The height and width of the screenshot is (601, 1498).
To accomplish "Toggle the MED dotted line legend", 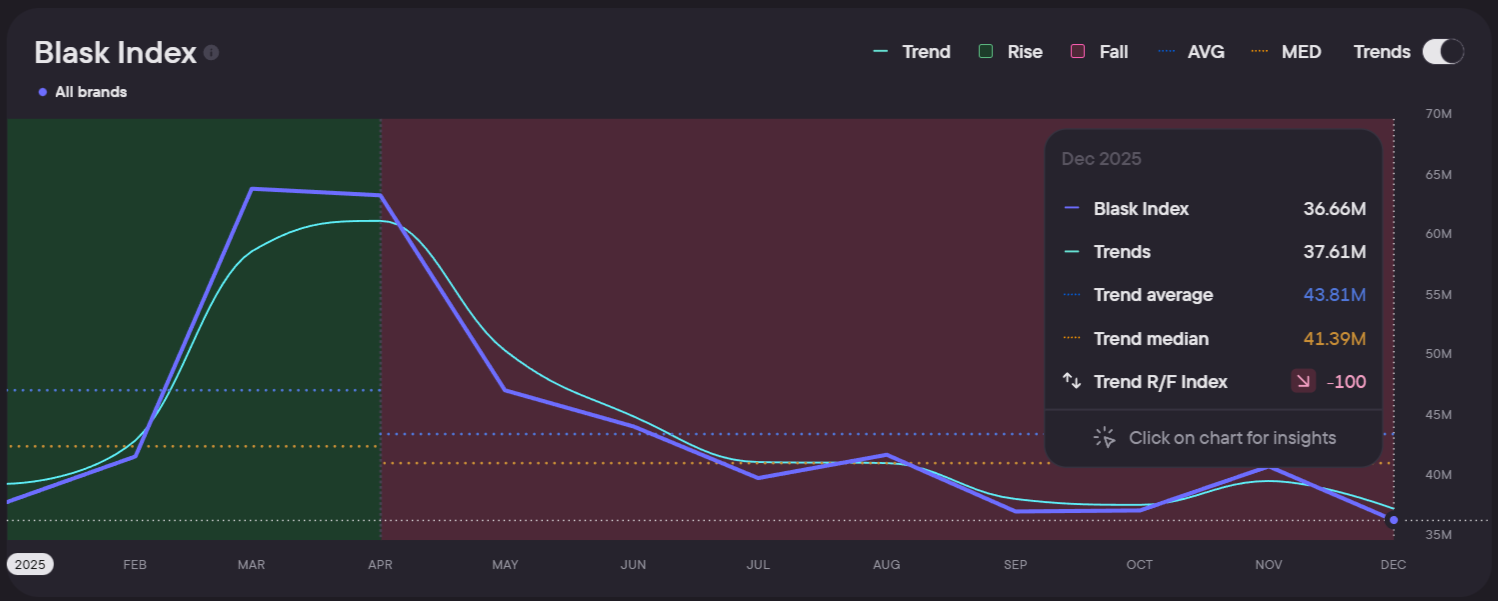I will (x=1286, y=52).
